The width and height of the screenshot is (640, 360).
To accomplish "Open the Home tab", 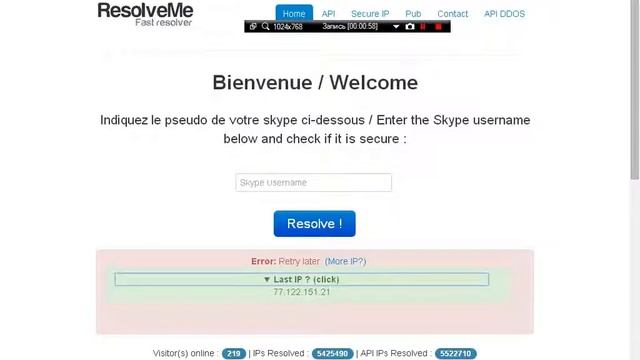I will tap(294, 13).
